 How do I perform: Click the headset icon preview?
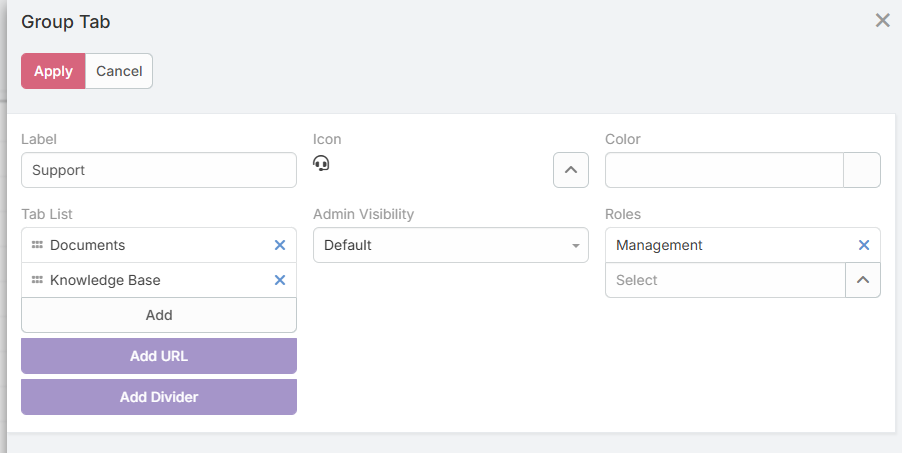tap(321, 163)
